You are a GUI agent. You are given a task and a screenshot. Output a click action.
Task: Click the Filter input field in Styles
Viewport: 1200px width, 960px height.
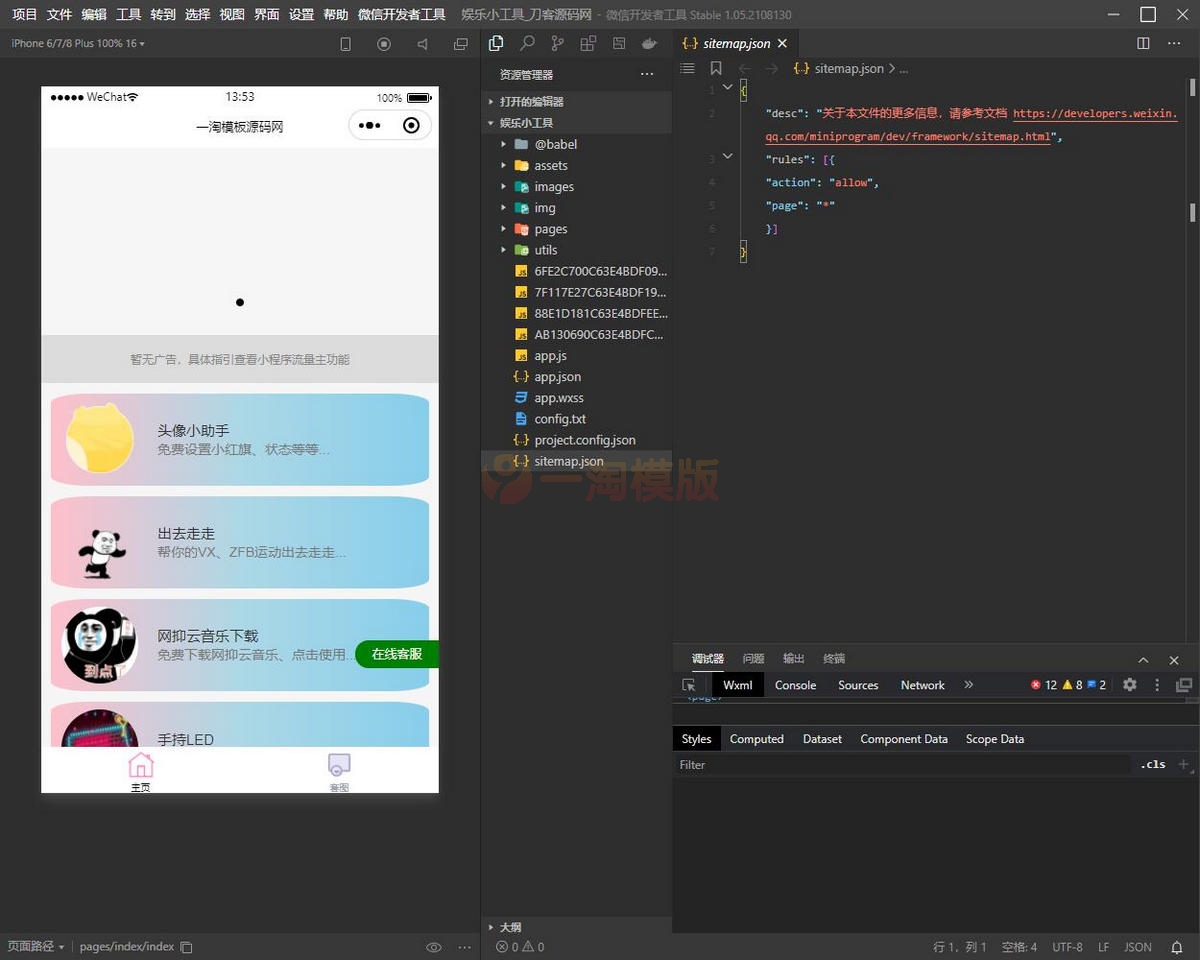[900, 765]
